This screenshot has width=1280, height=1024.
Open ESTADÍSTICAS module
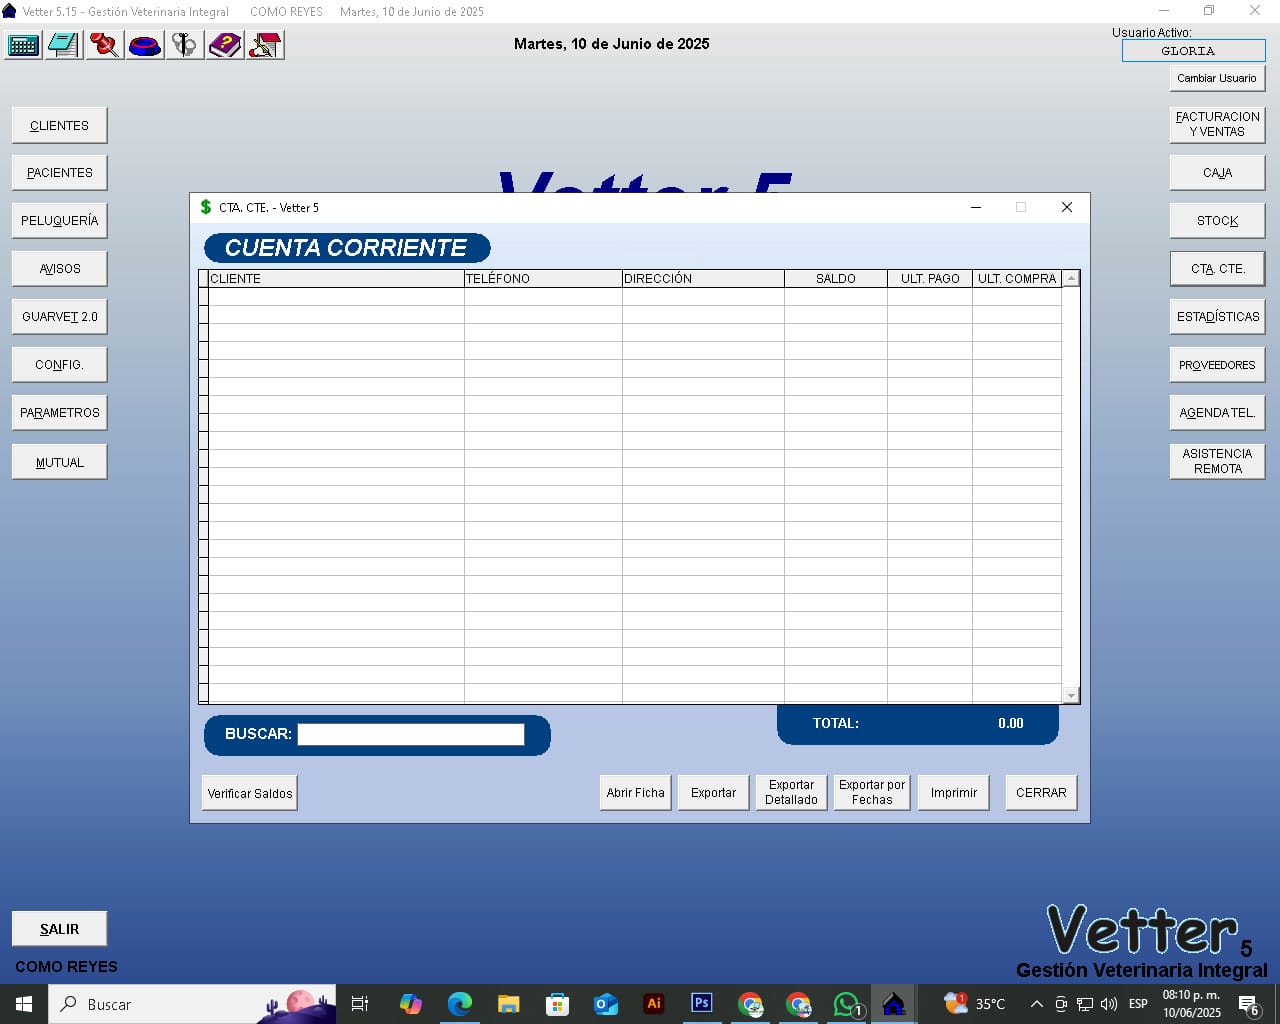click(1217, 316)
